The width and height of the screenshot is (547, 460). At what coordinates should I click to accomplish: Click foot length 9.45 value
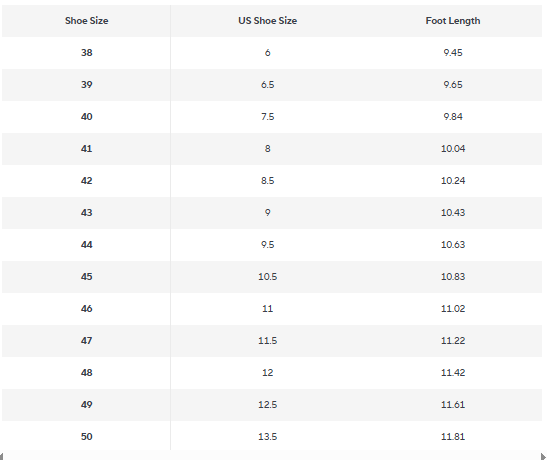click(453, 53)
